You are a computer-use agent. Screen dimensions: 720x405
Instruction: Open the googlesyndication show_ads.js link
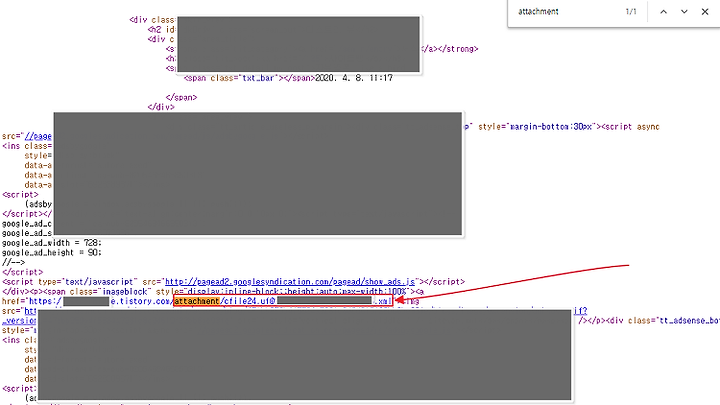click(290, 281)
